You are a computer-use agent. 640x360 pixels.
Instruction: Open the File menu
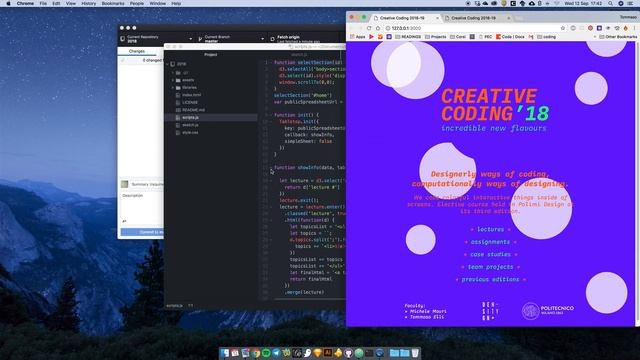[x=43, y=3]
